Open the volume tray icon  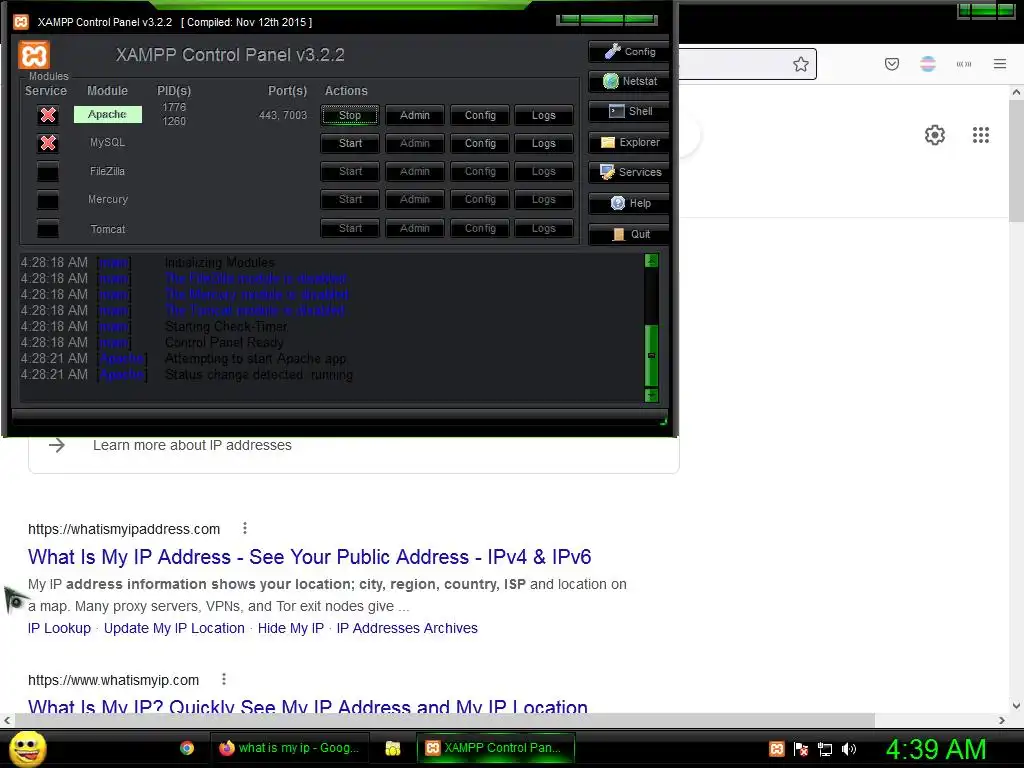pyautogui.click(x=849, y=749)
